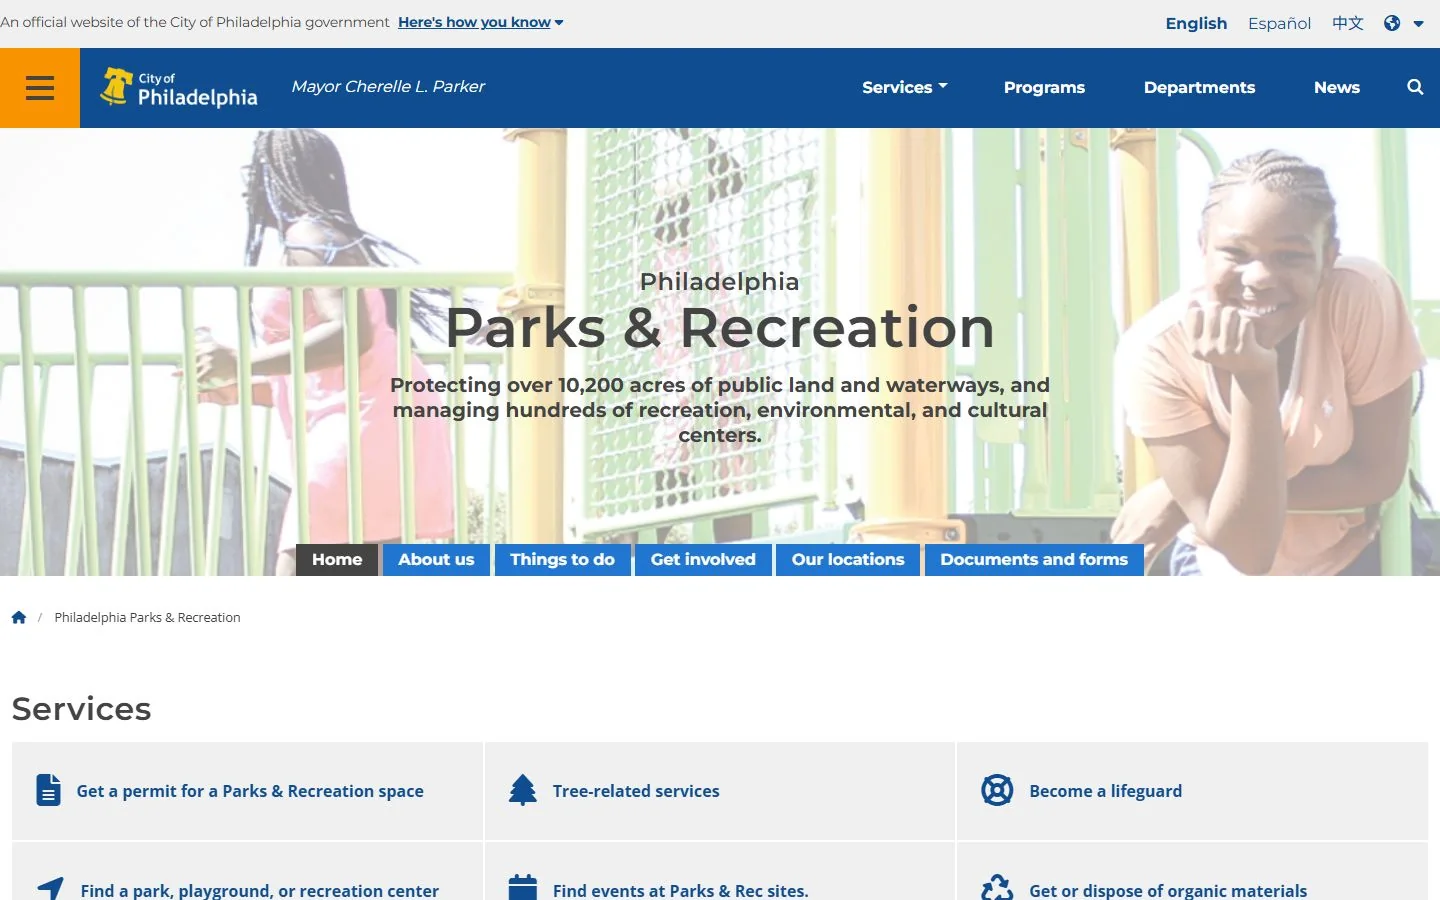Open Programs in the top navigation
The height and width of the screenshot is (900, 1440).
[1044, 87]
